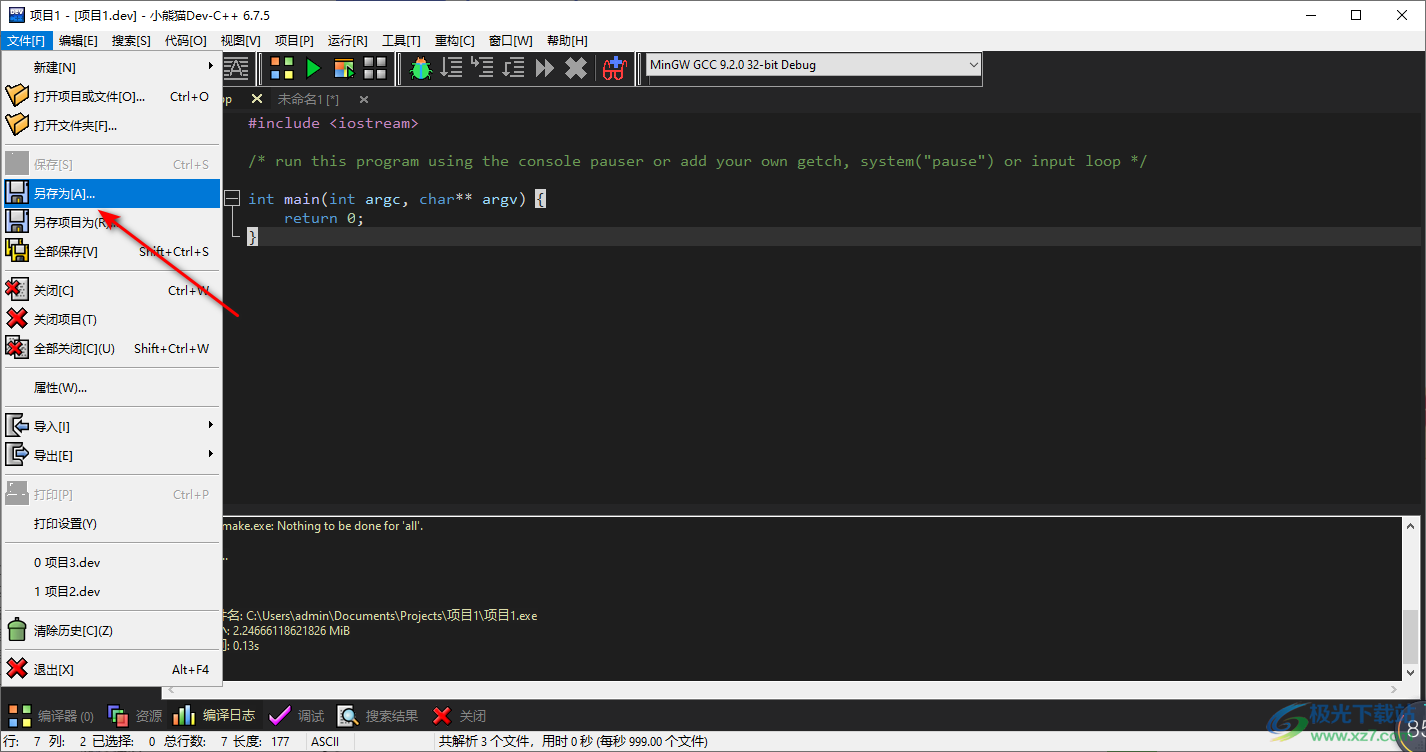This screenshot has height=752, width=1426.
Task: Click the ASCII encoding status bar entry
Action: (x=325, y=741)
